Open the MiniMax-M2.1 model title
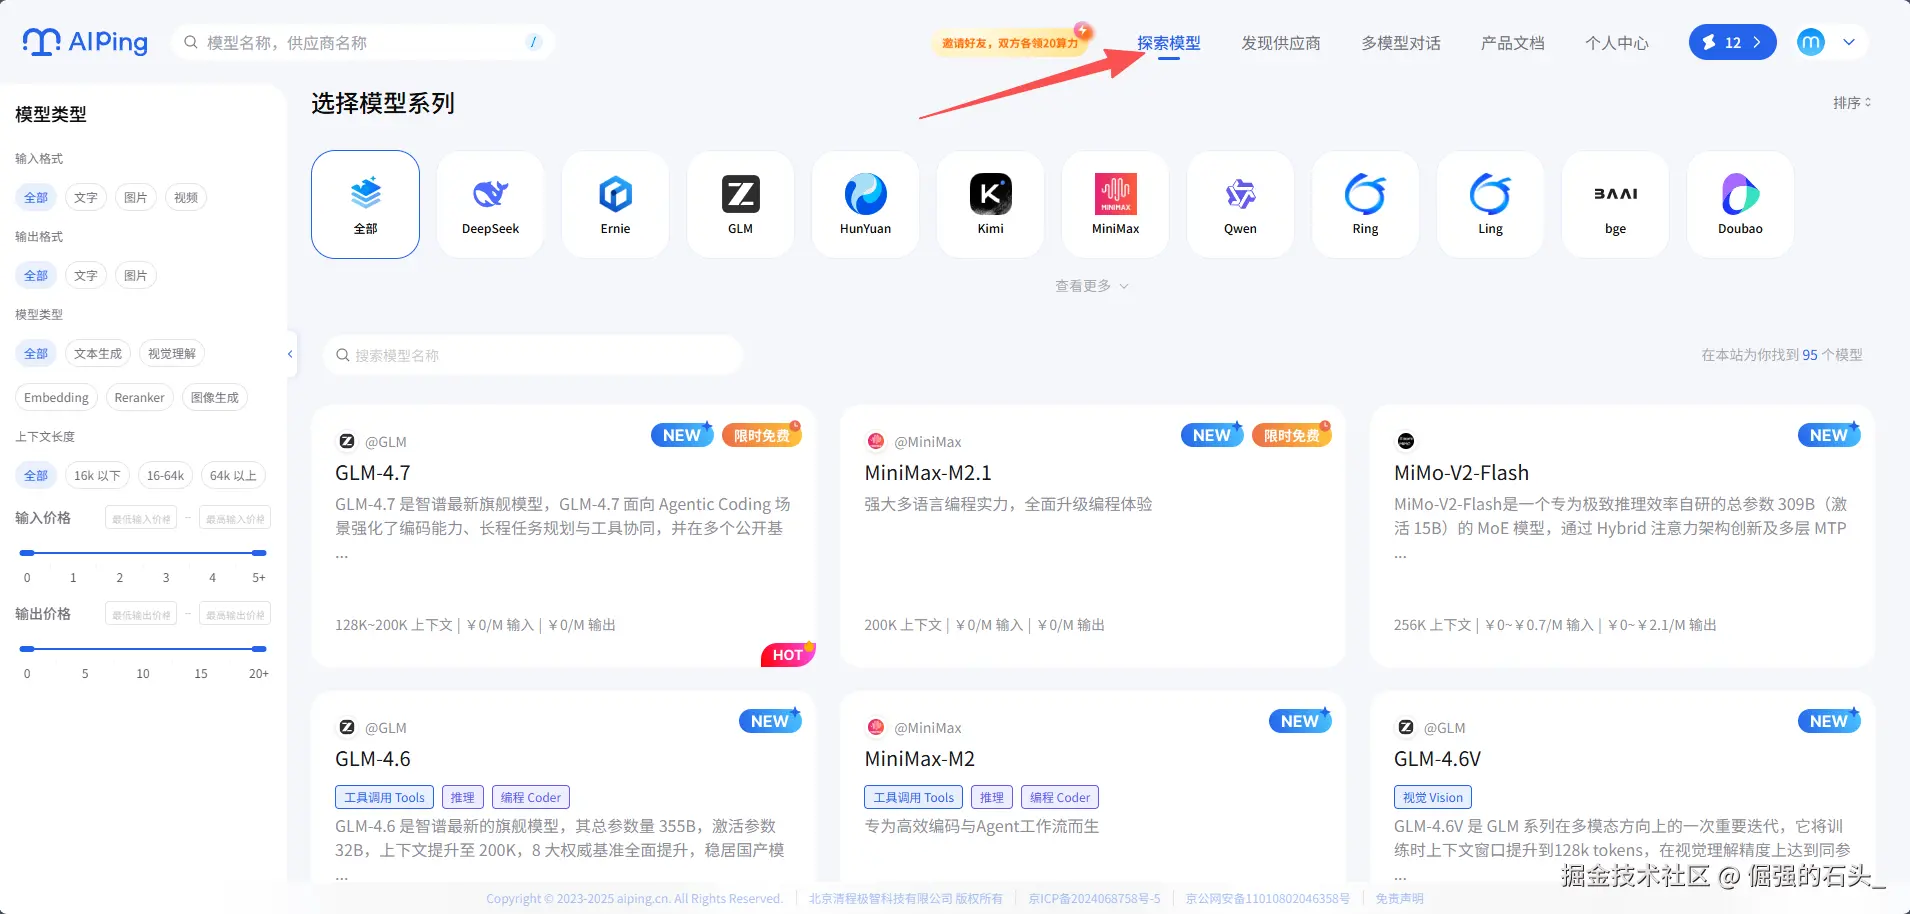Image resolution: width=1910 pixels, height=914 pixels. click(928, 472)
